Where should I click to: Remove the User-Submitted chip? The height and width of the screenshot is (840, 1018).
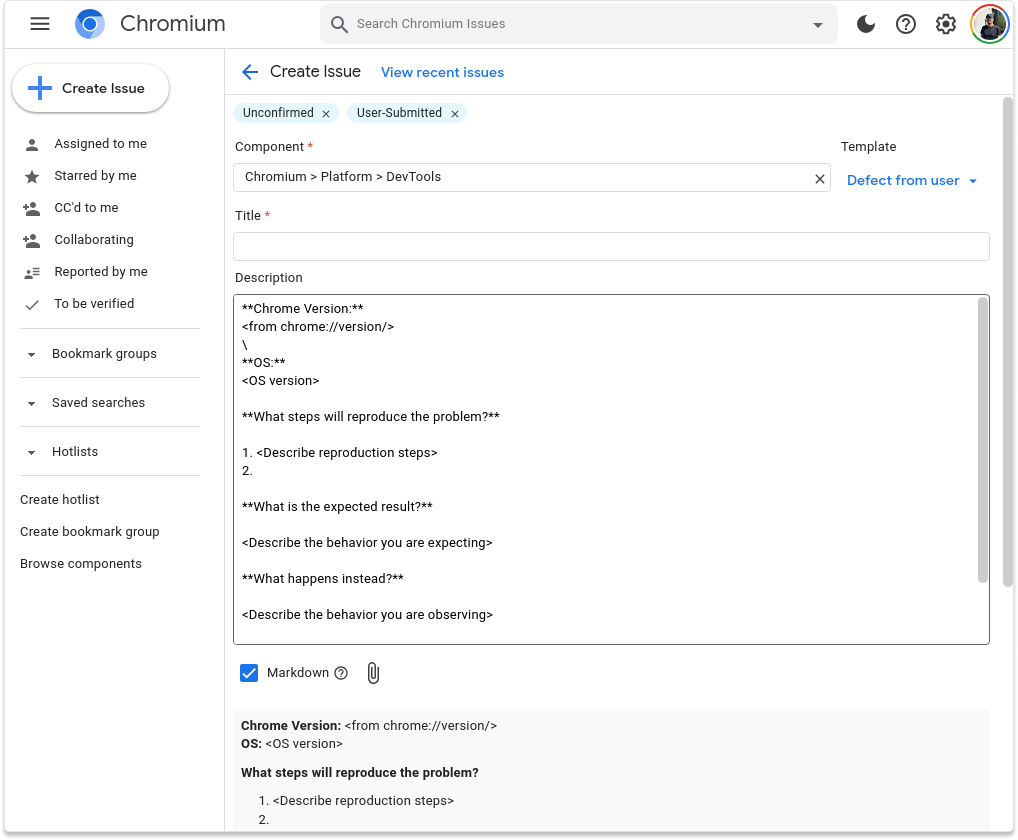coord(455,114)
